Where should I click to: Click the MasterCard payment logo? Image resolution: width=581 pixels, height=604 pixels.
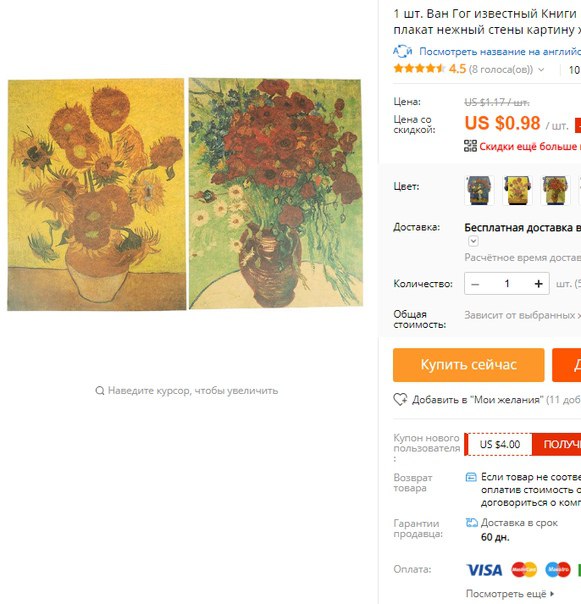tap(524, 570)
